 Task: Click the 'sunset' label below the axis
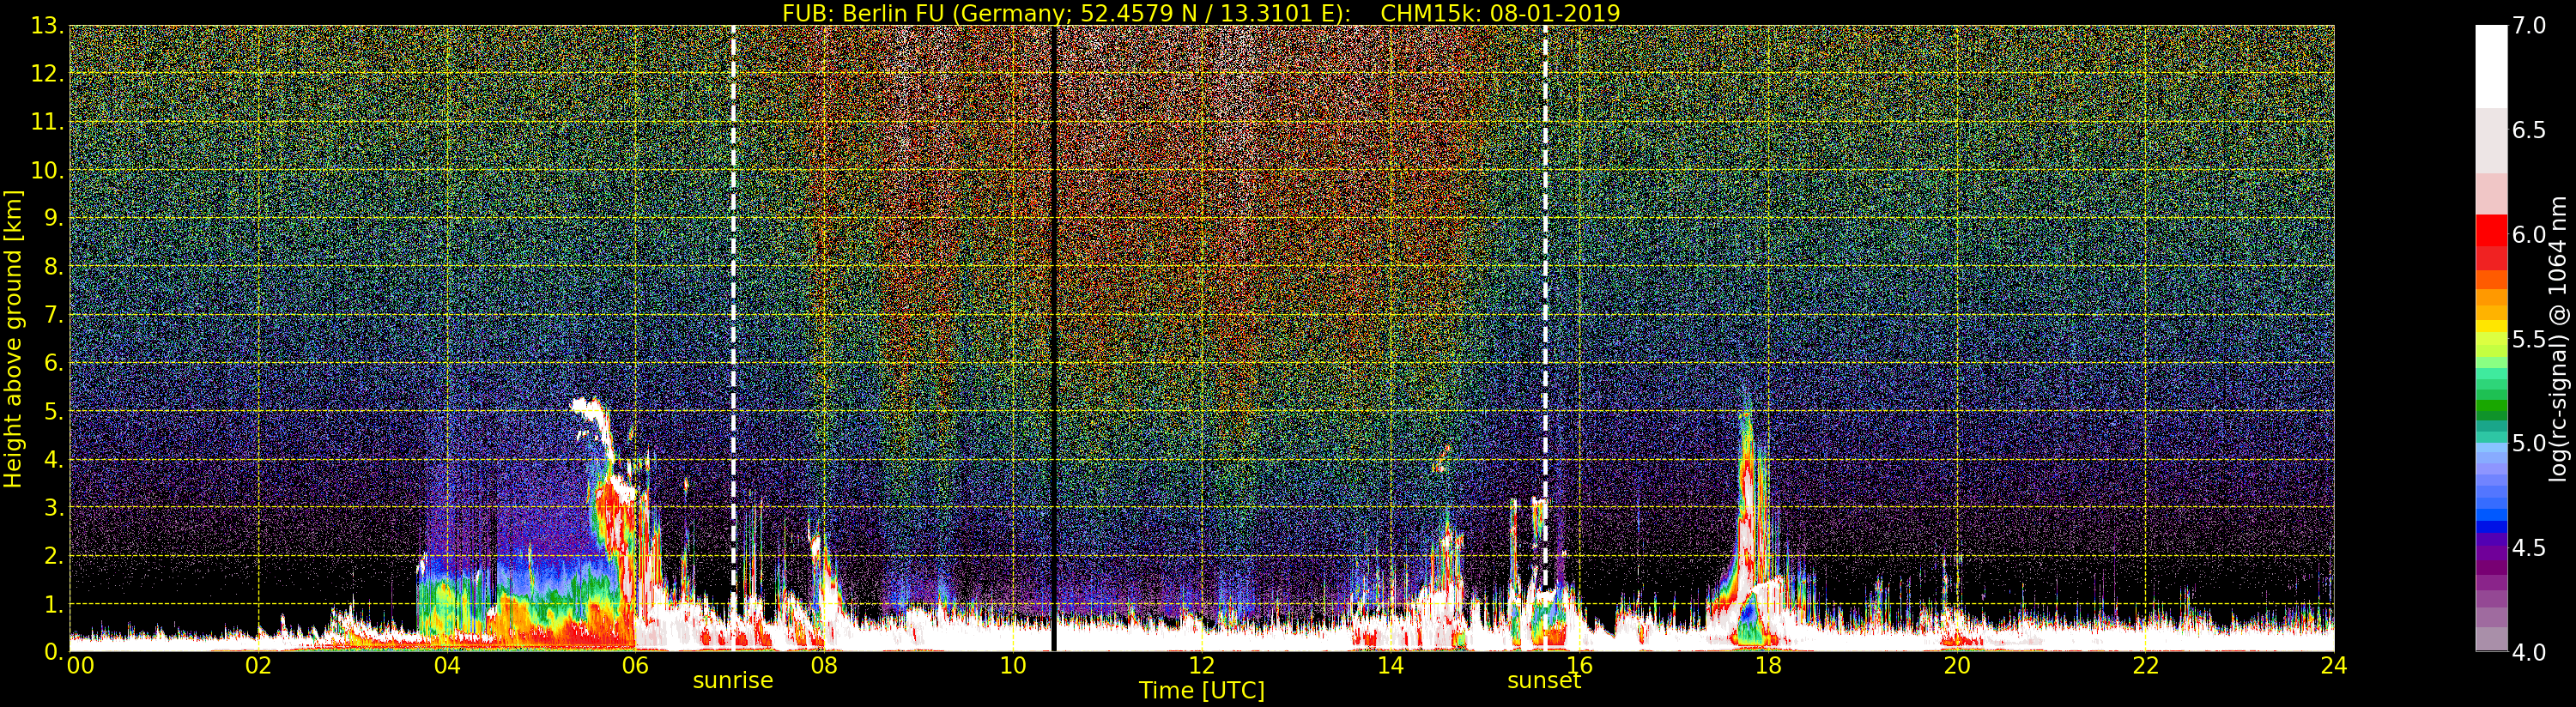coord(1544,680)
